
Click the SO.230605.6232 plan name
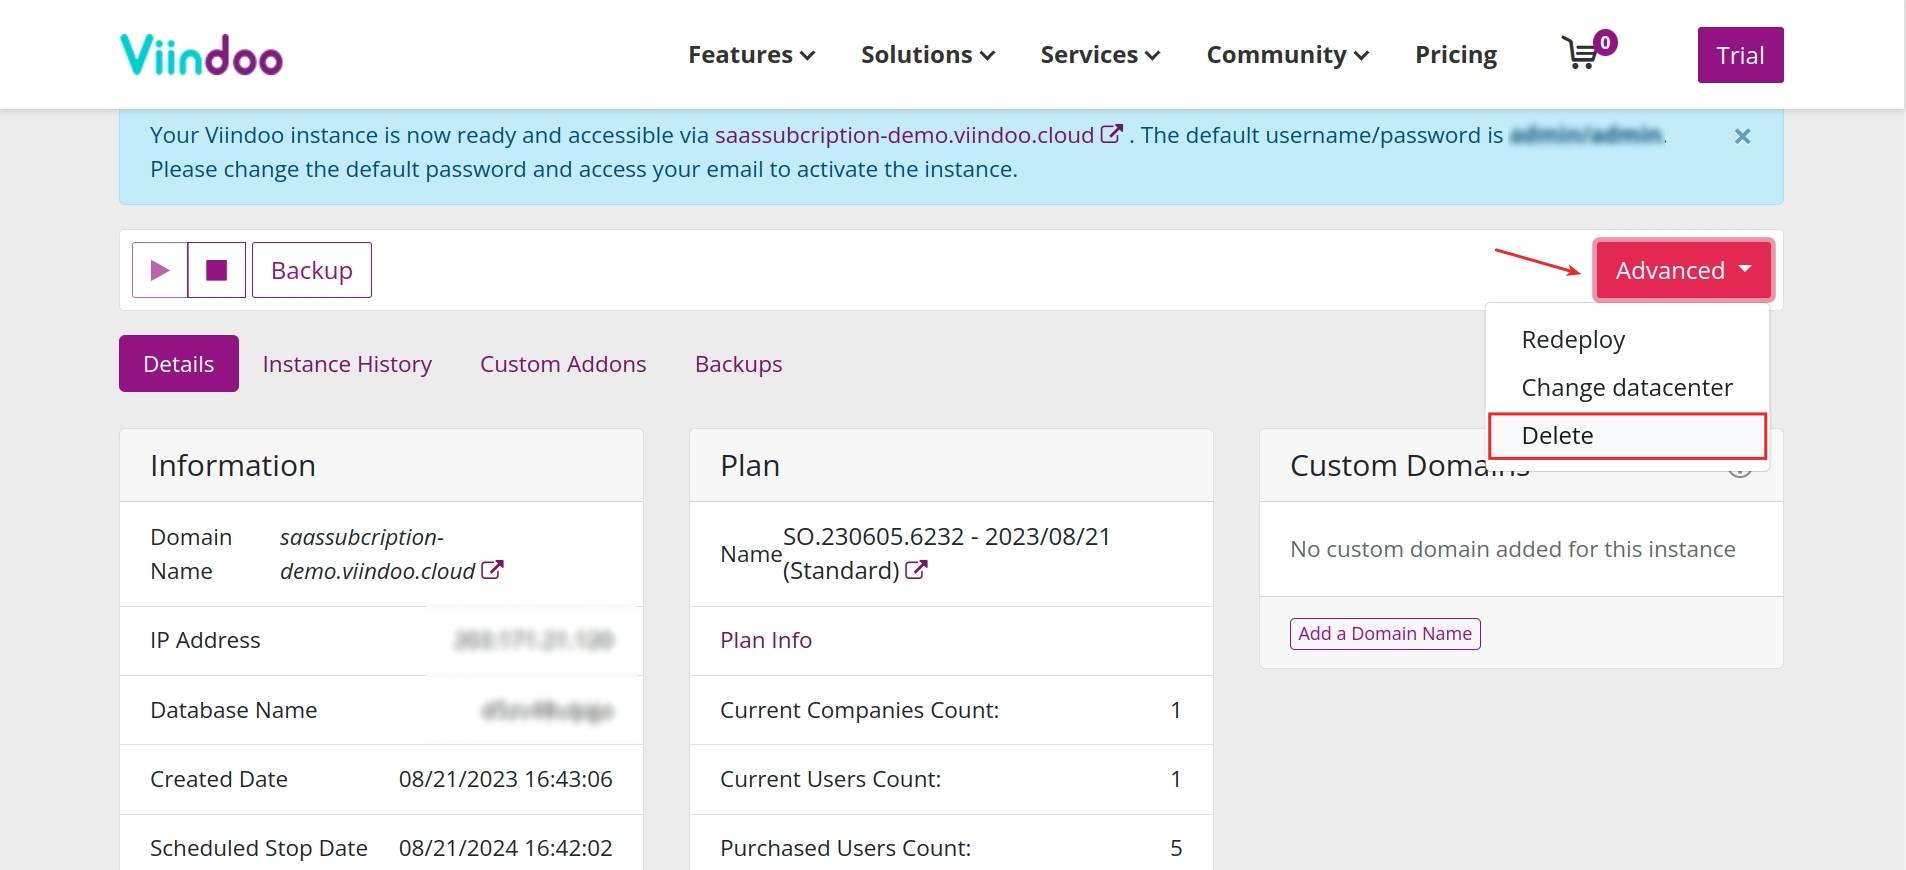[946, 553]
